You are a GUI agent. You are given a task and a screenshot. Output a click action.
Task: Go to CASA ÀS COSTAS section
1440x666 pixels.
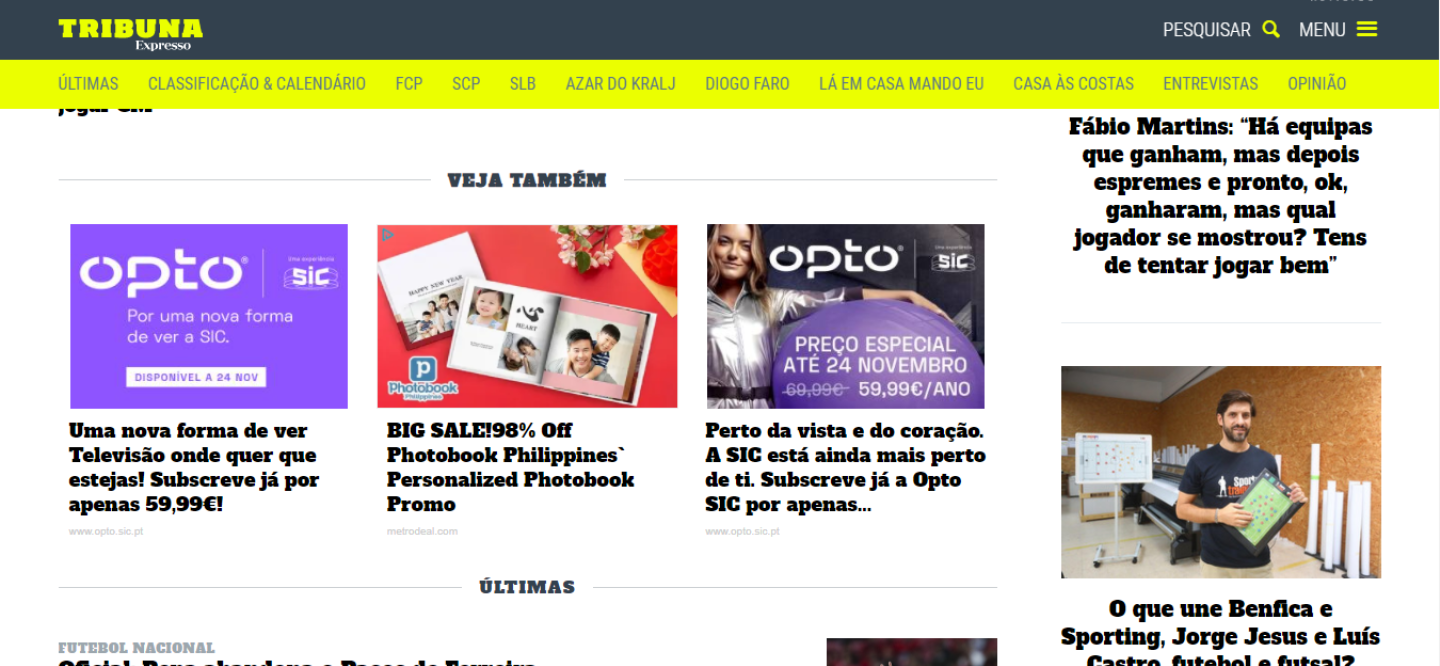click(x=1073, y=84)
